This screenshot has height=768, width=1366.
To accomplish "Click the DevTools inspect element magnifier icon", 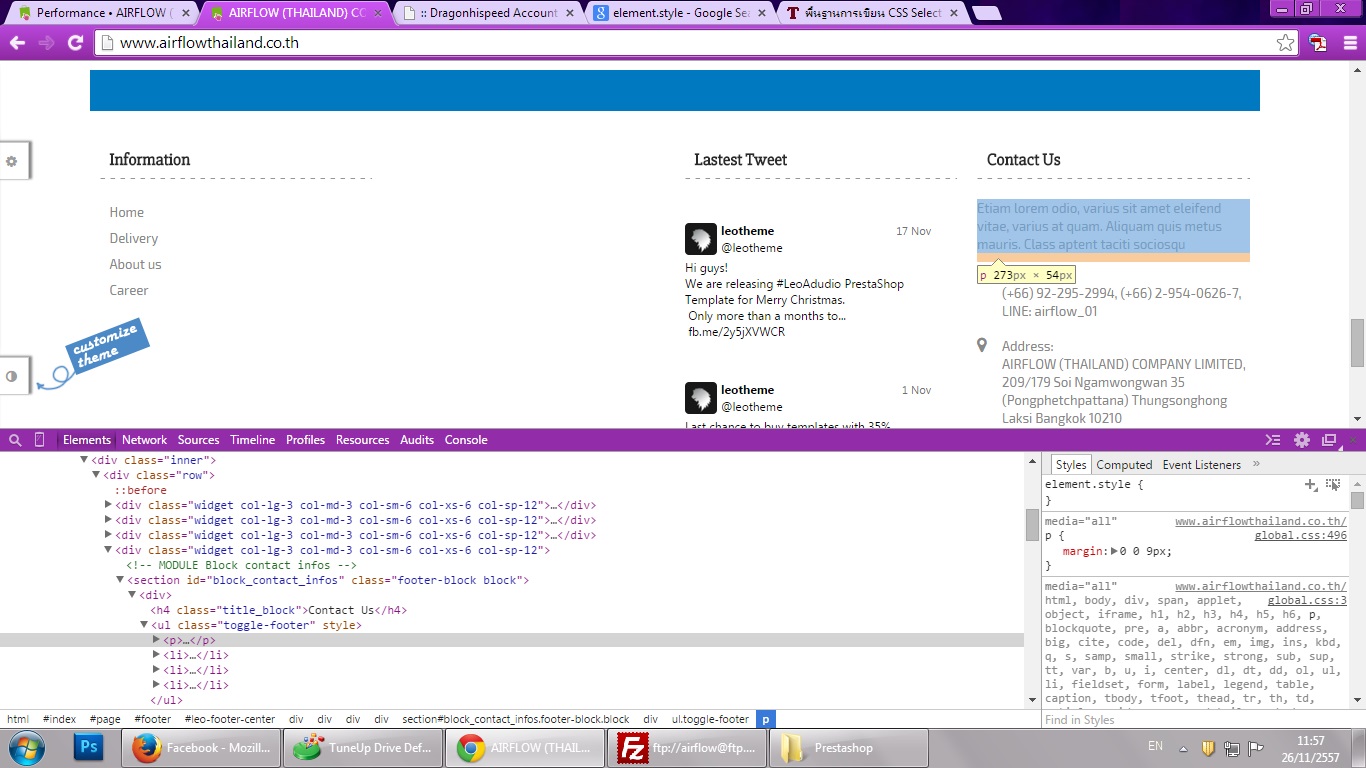I will (x=15, y=440).
